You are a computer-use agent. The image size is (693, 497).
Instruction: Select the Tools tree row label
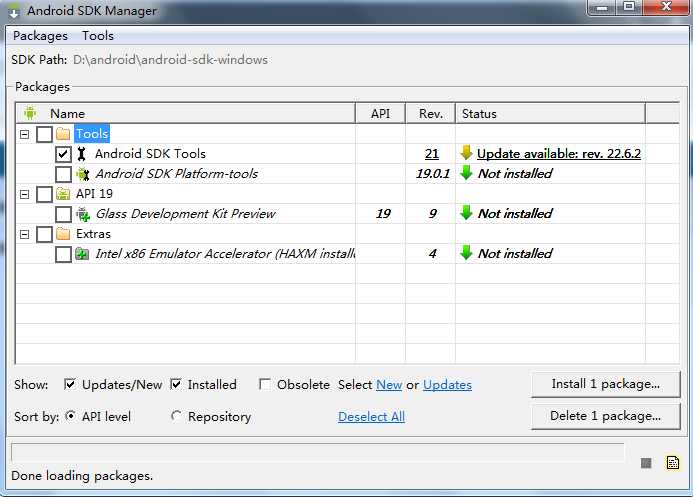pos(92,134)
